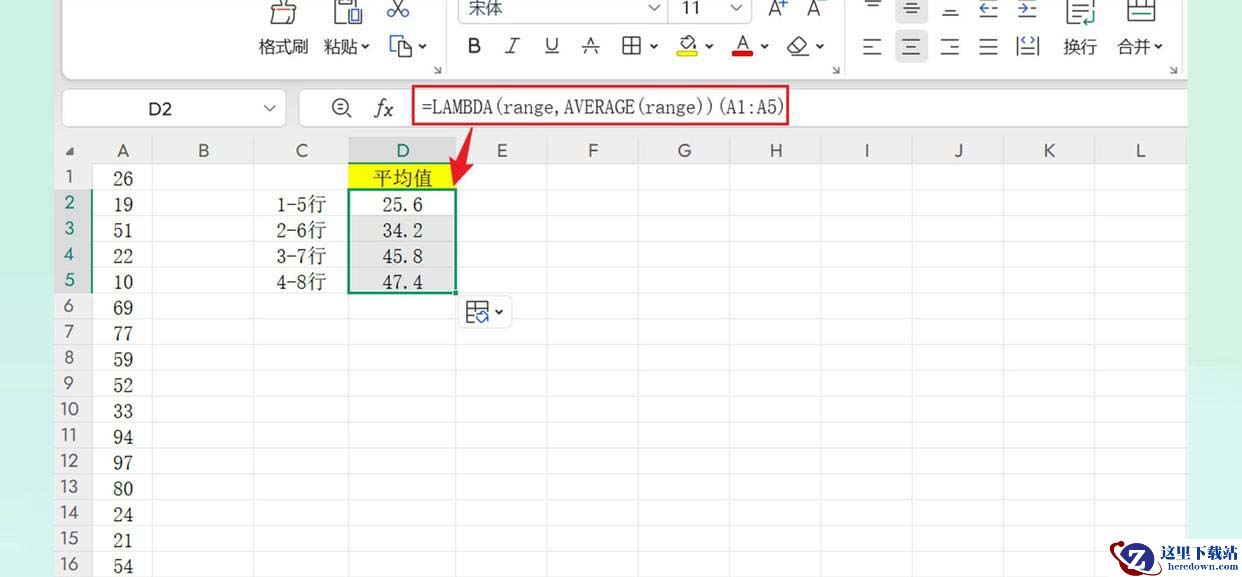Expand the fill color dropdown arrow

coord(709,46)
